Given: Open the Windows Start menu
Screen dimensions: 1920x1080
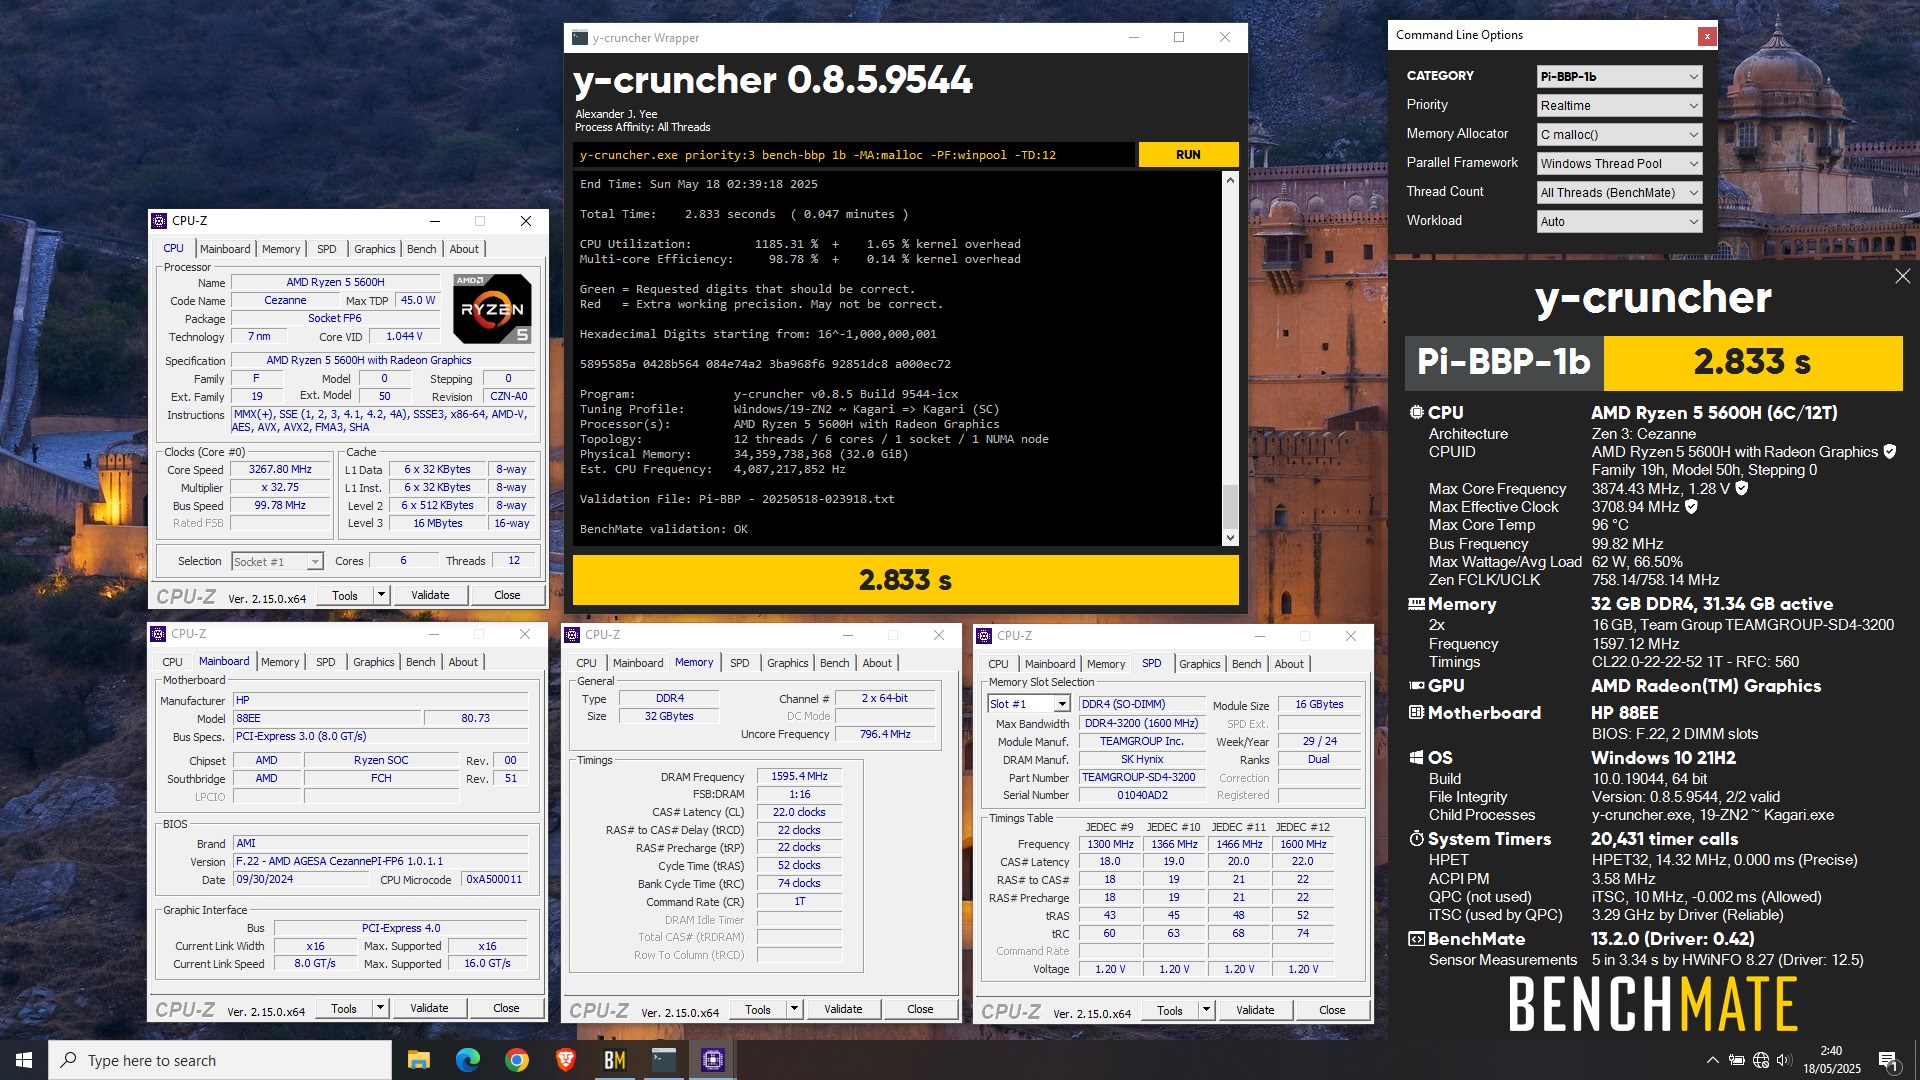Looking at the screenshot, I should (24, 1060).
